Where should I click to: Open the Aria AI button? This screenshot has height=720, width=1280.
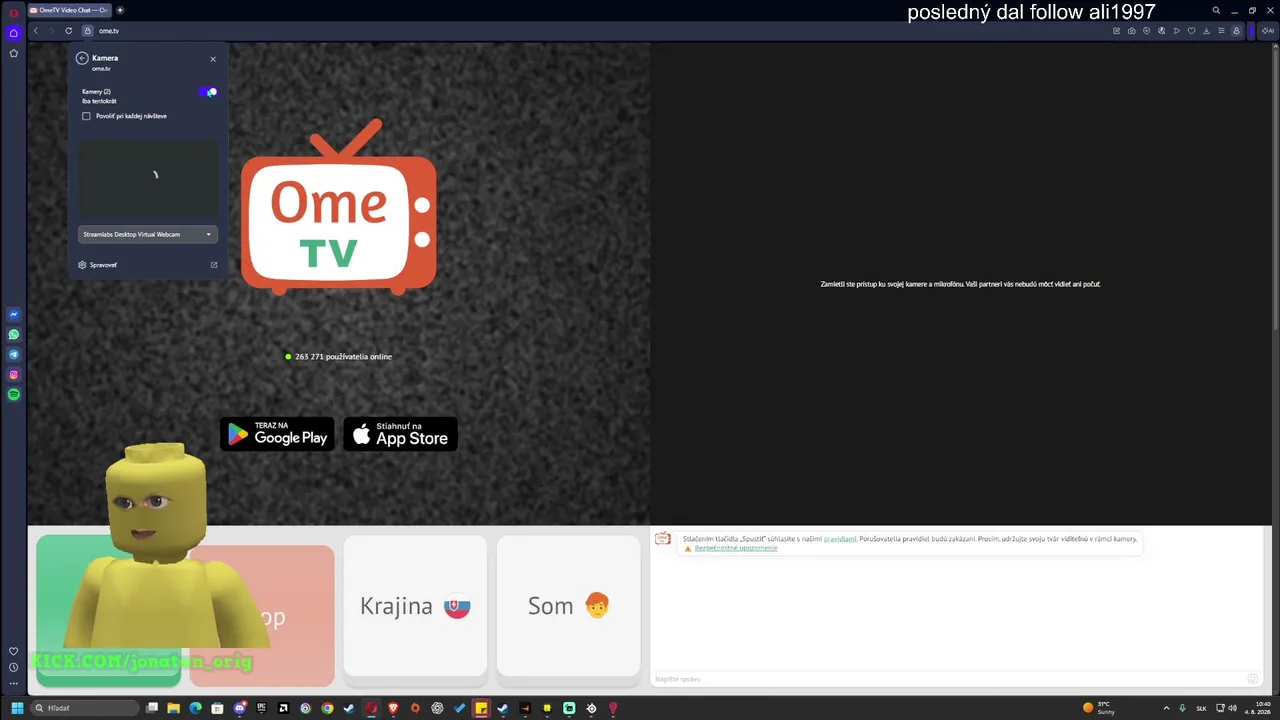pos(1267,31)
